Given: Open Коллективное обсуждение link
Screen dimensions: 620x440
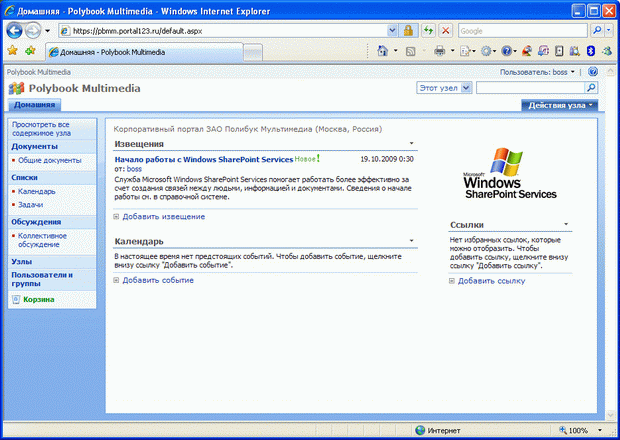Looking at the screenshot, I should pos(42,240).
